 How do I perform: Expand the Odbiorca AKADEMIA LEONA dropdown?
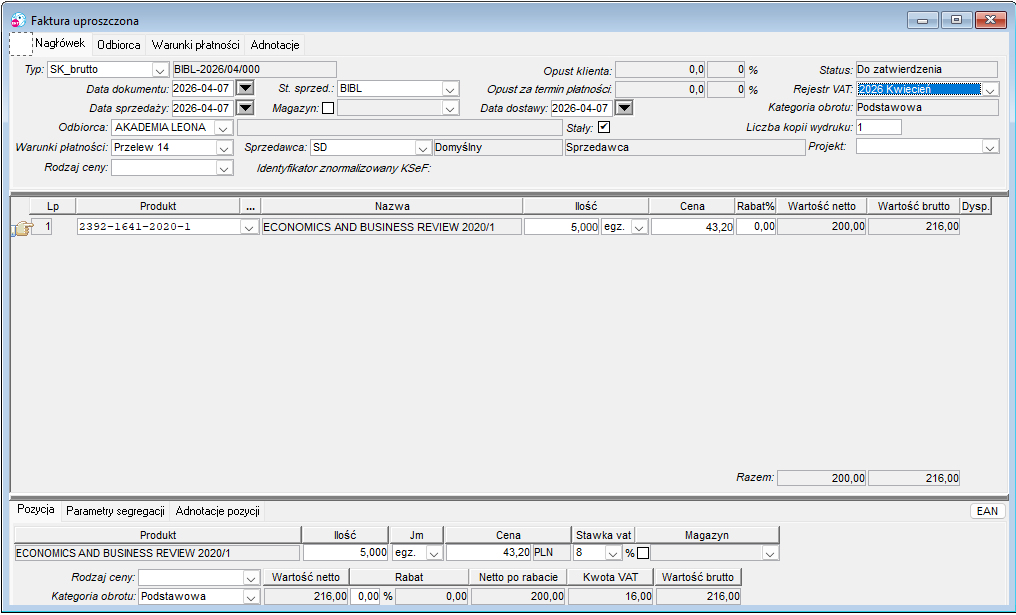tap(223, 128)
